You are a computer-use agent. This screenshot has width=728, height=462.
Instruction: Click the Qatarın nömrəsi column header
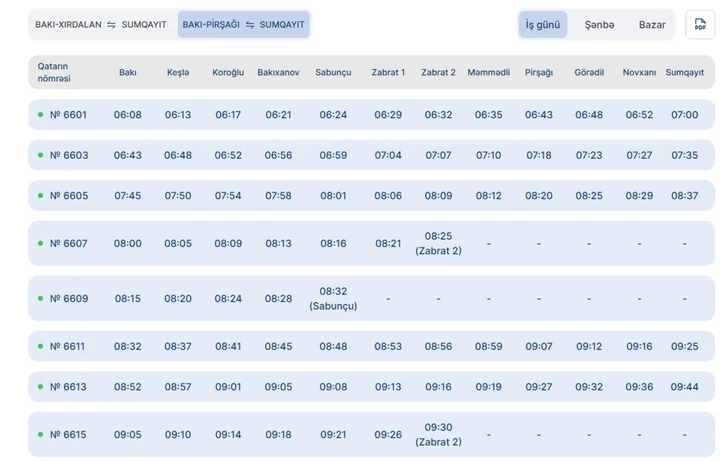tap(54, 72)
